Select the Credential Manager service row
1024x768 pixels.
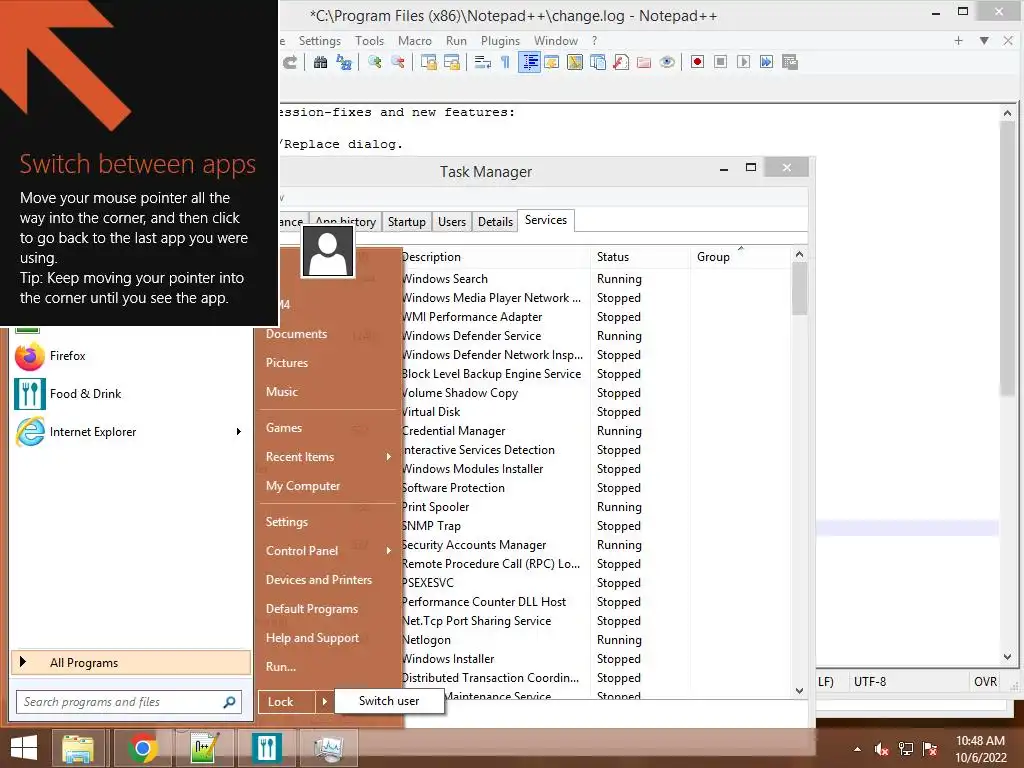click(596, 431)
